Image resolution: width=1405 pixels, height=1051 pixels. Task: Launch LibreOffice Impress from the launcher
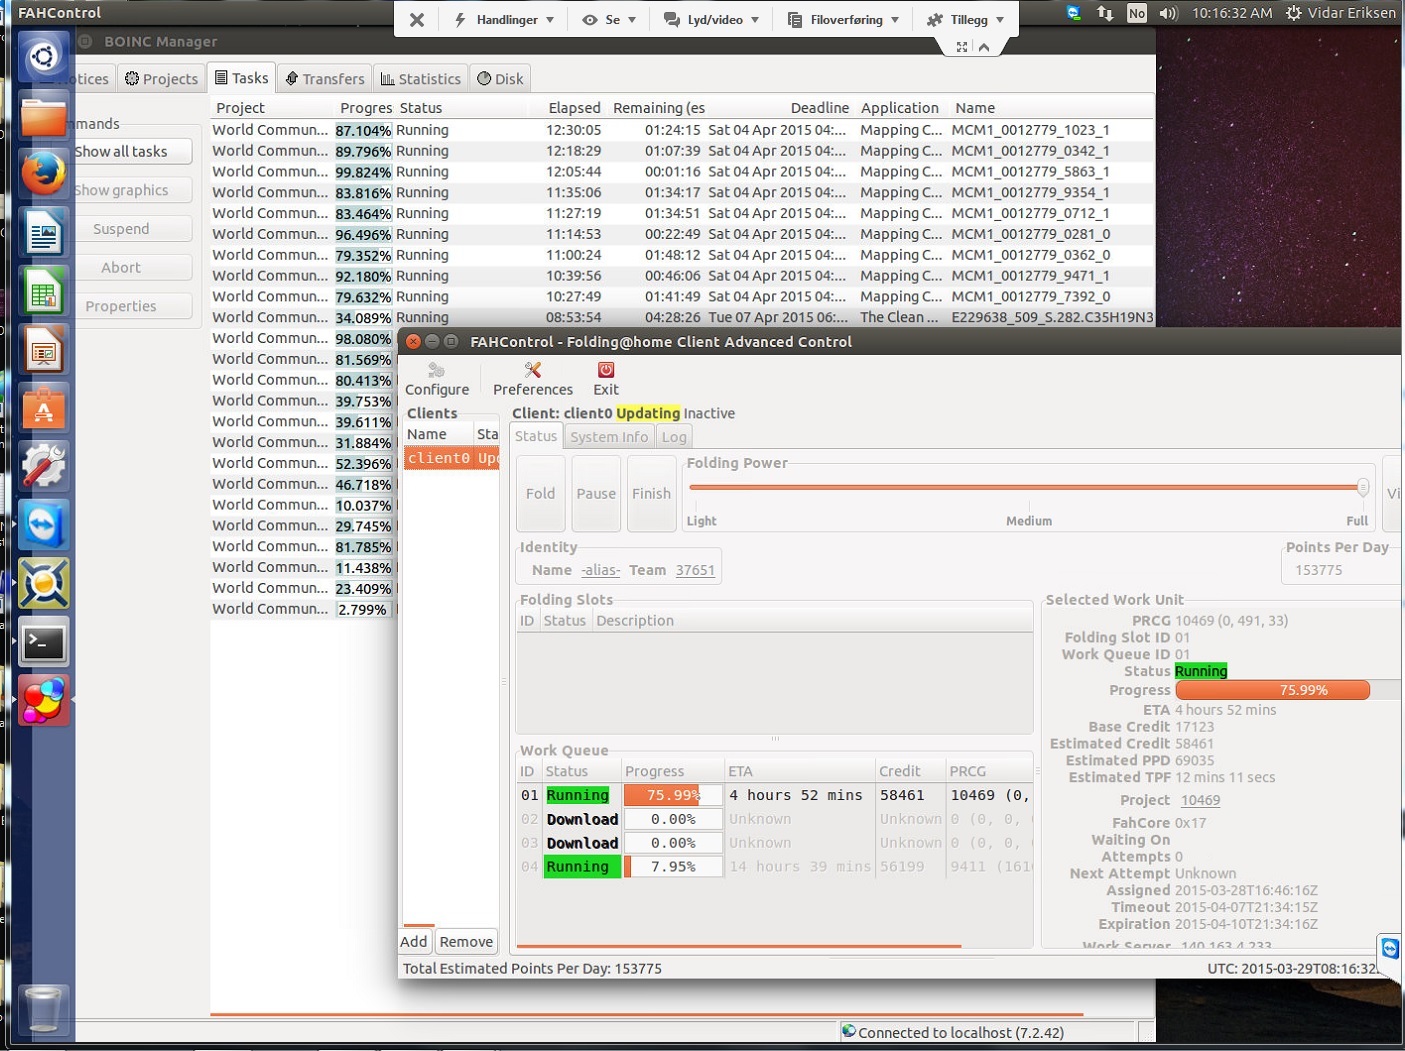43,351
